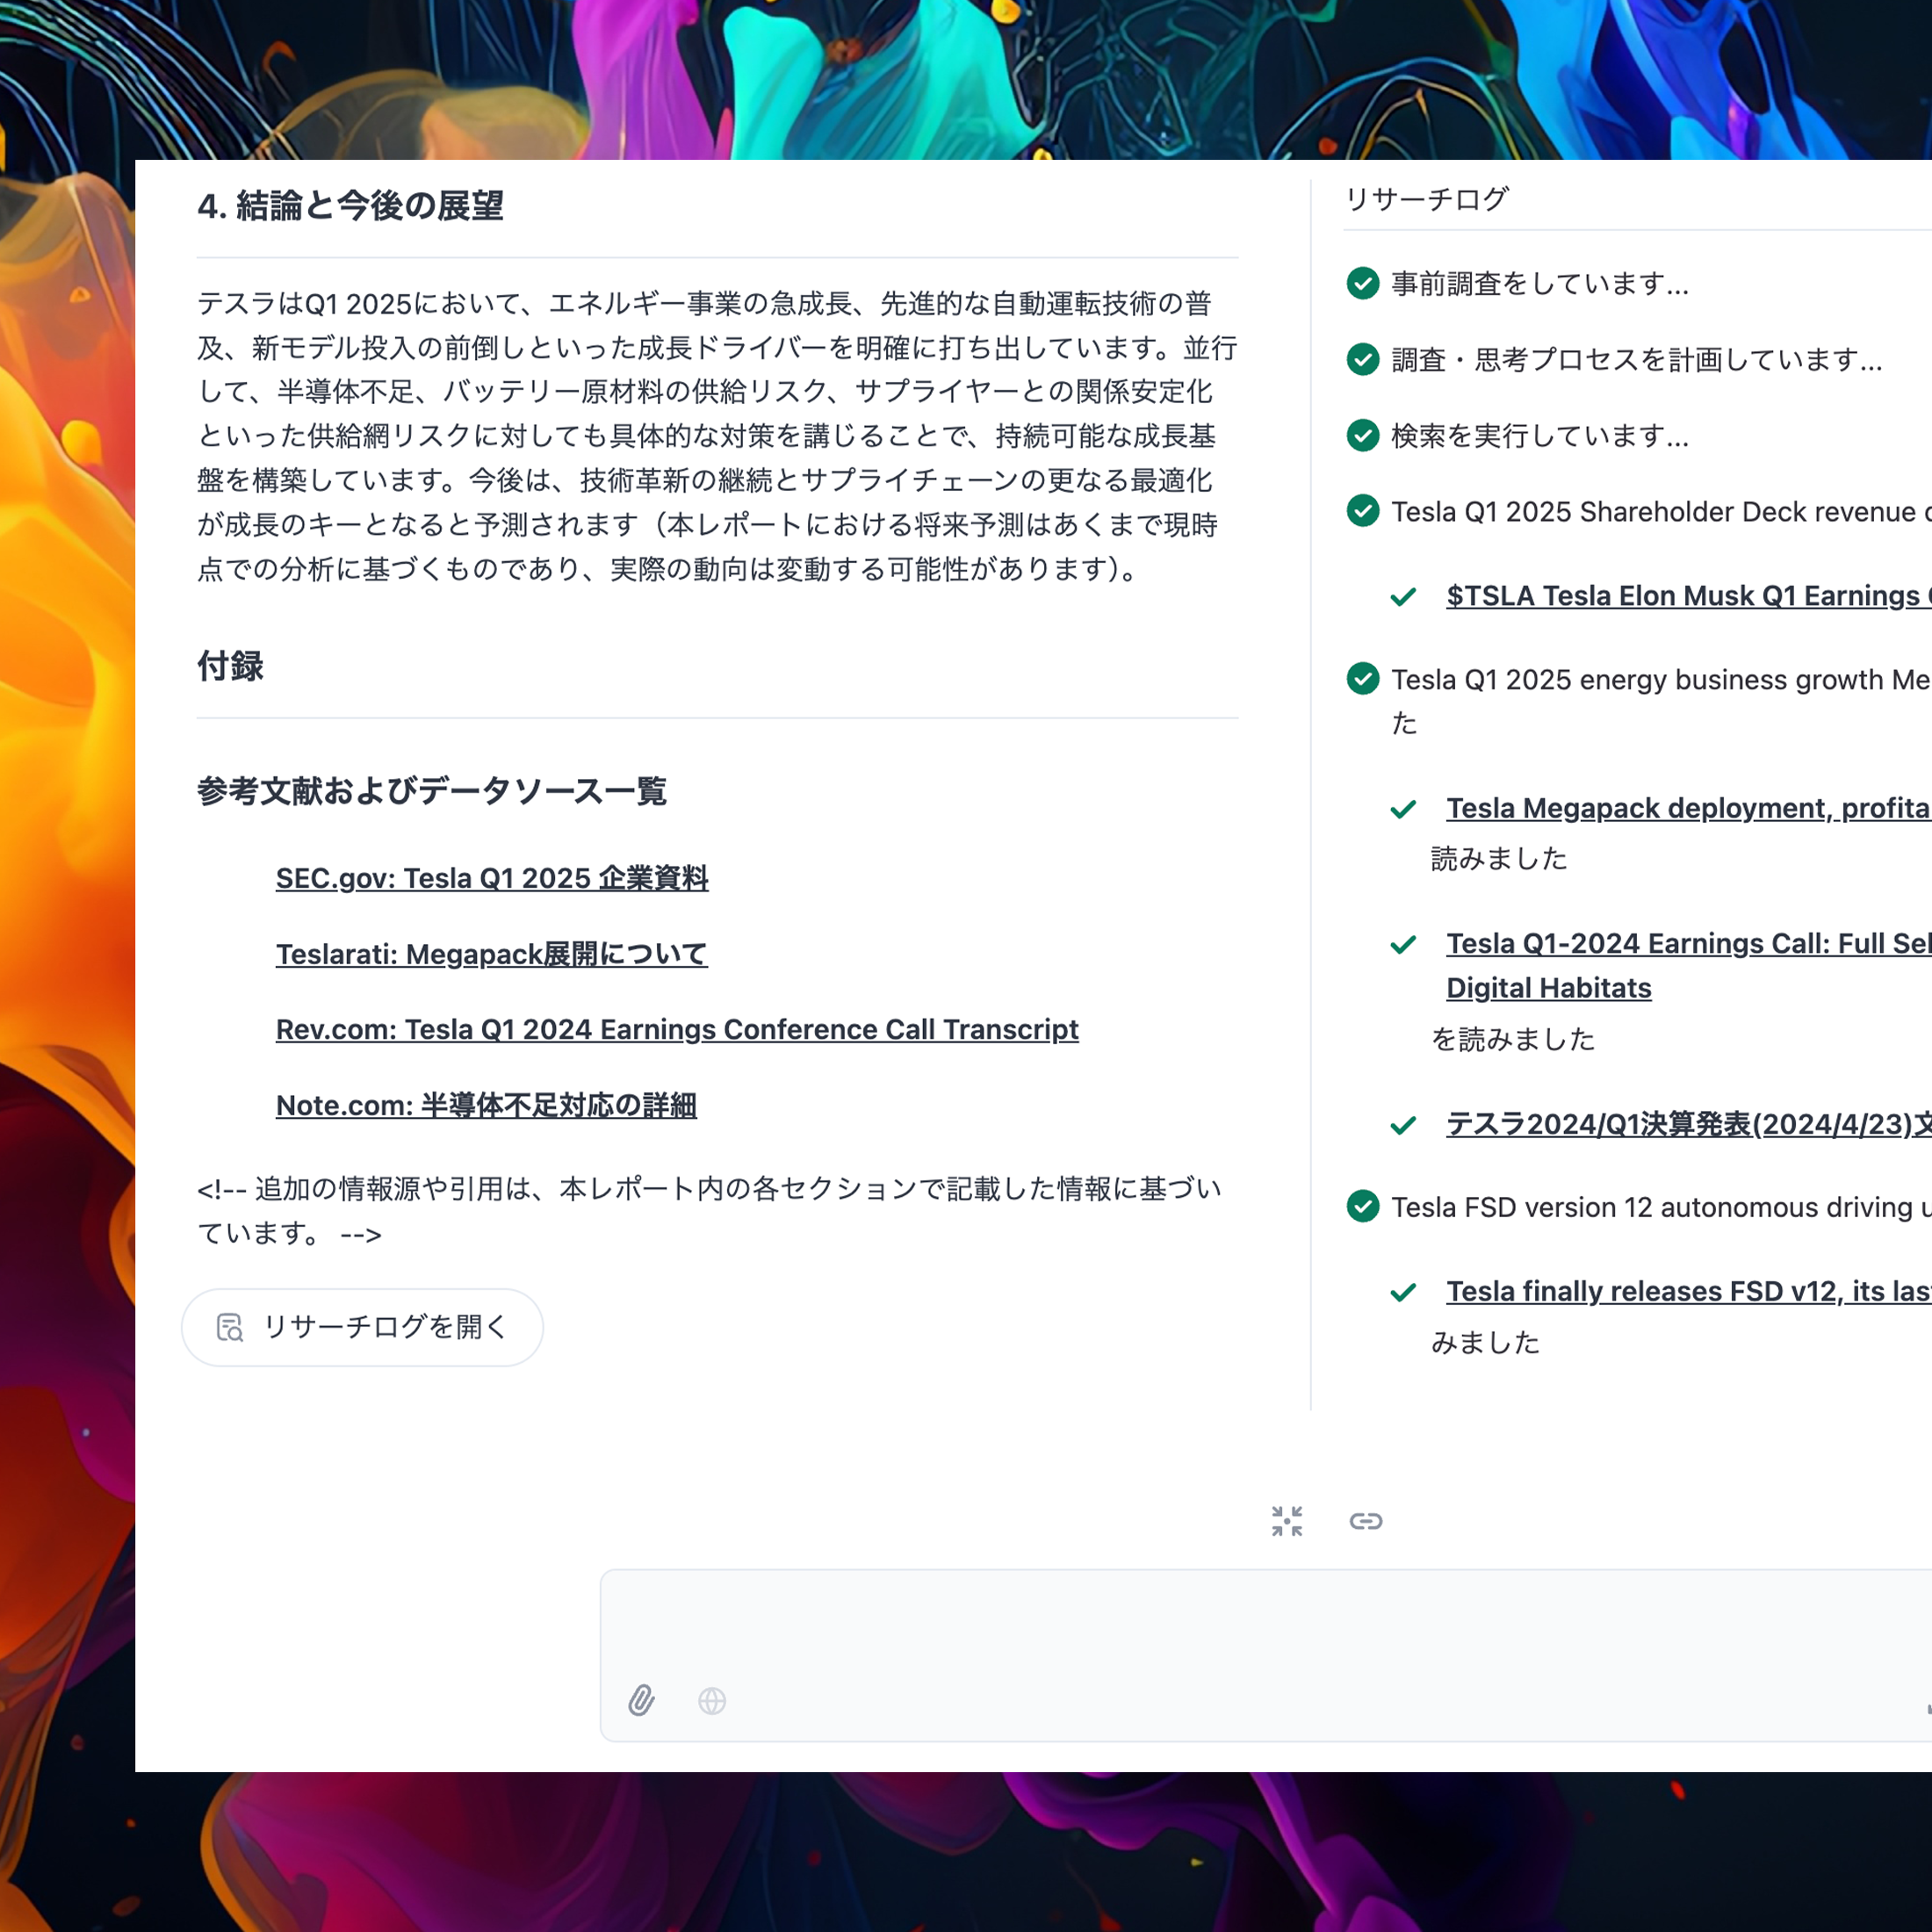Click the paperclip attach file icon
Screen dimensions: 1932x1932
pyautogui.click(x=641, y=1700)
